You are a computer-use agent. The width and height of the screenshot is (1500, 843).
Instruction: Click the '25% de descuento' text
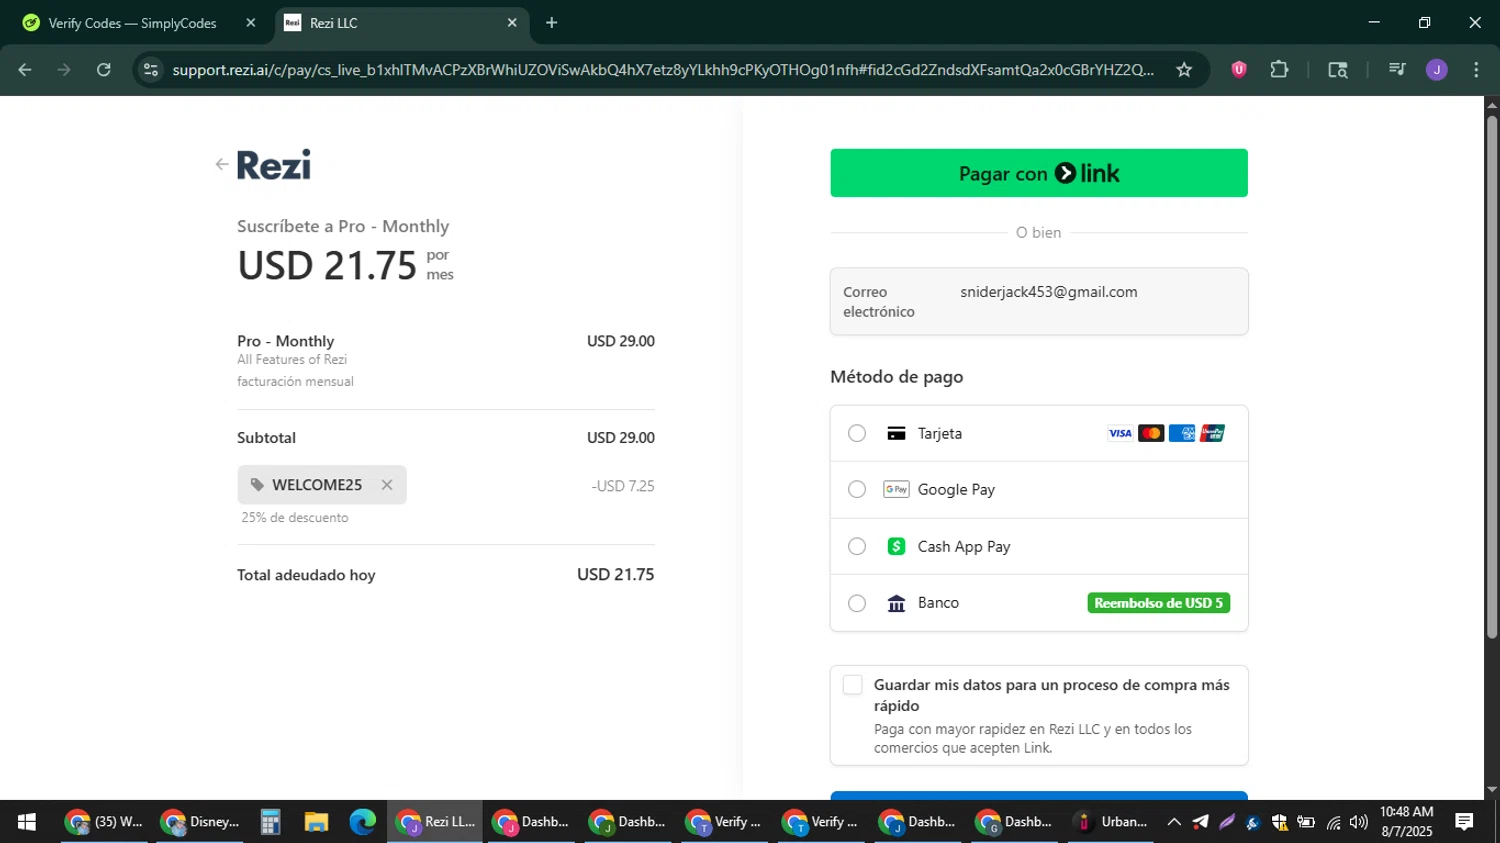[x=295, y=518]
